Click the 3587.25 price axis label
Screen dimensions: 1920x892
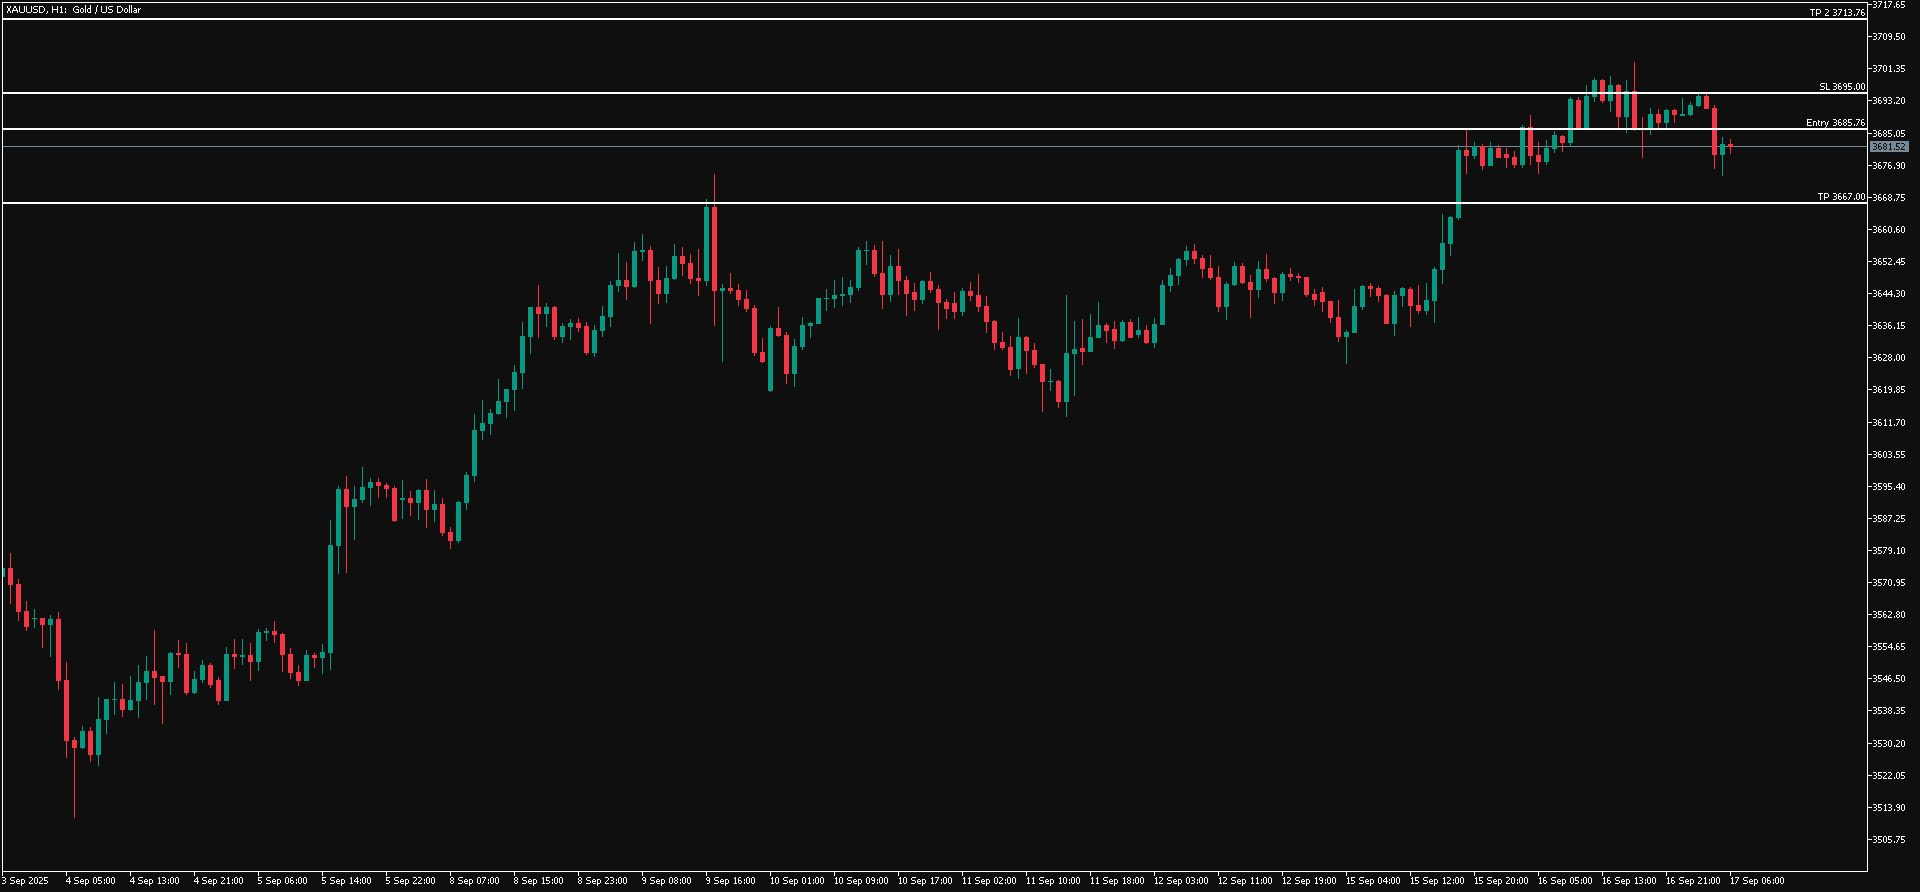(x=1889, y=519)
